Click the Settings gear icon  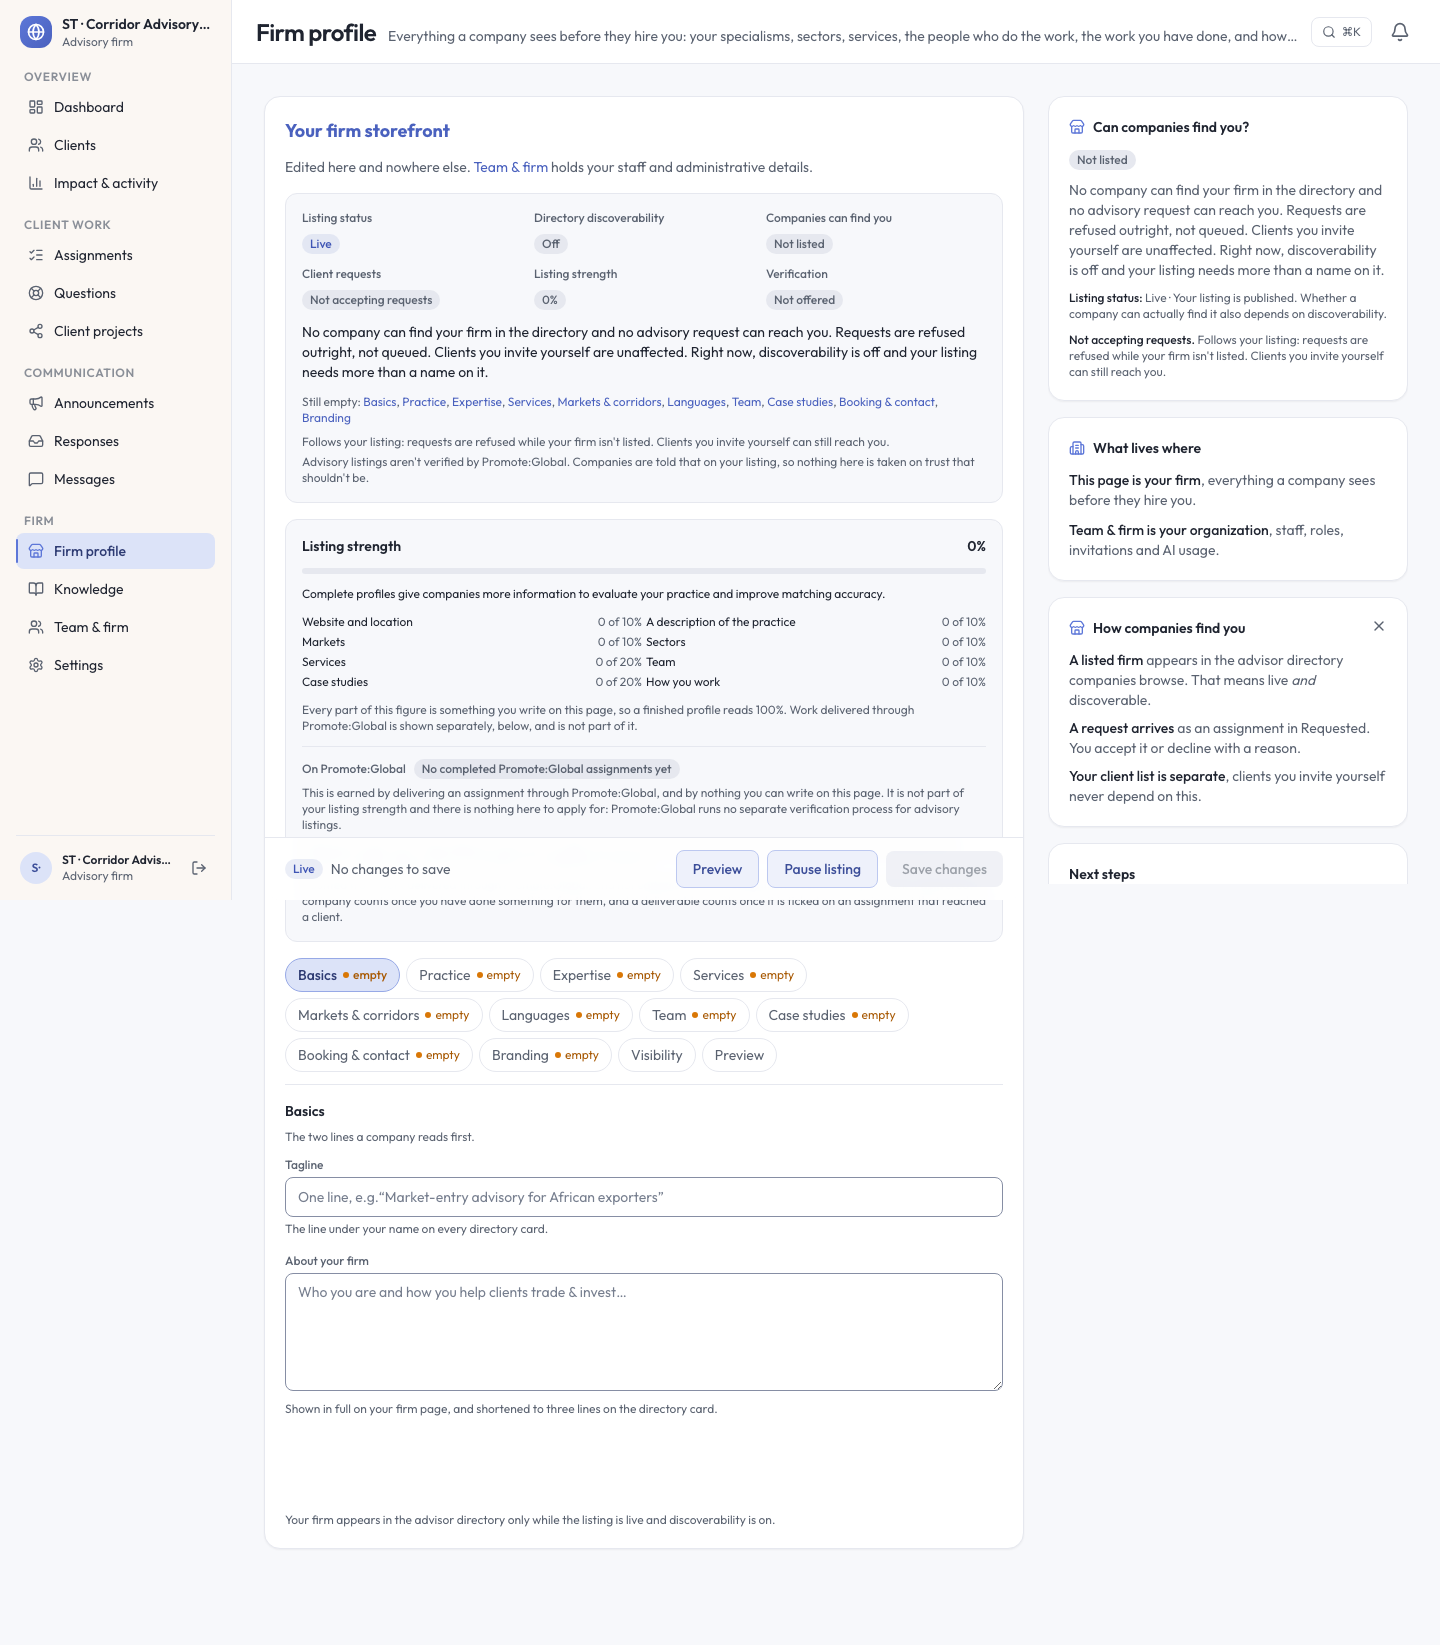point(36,665)
